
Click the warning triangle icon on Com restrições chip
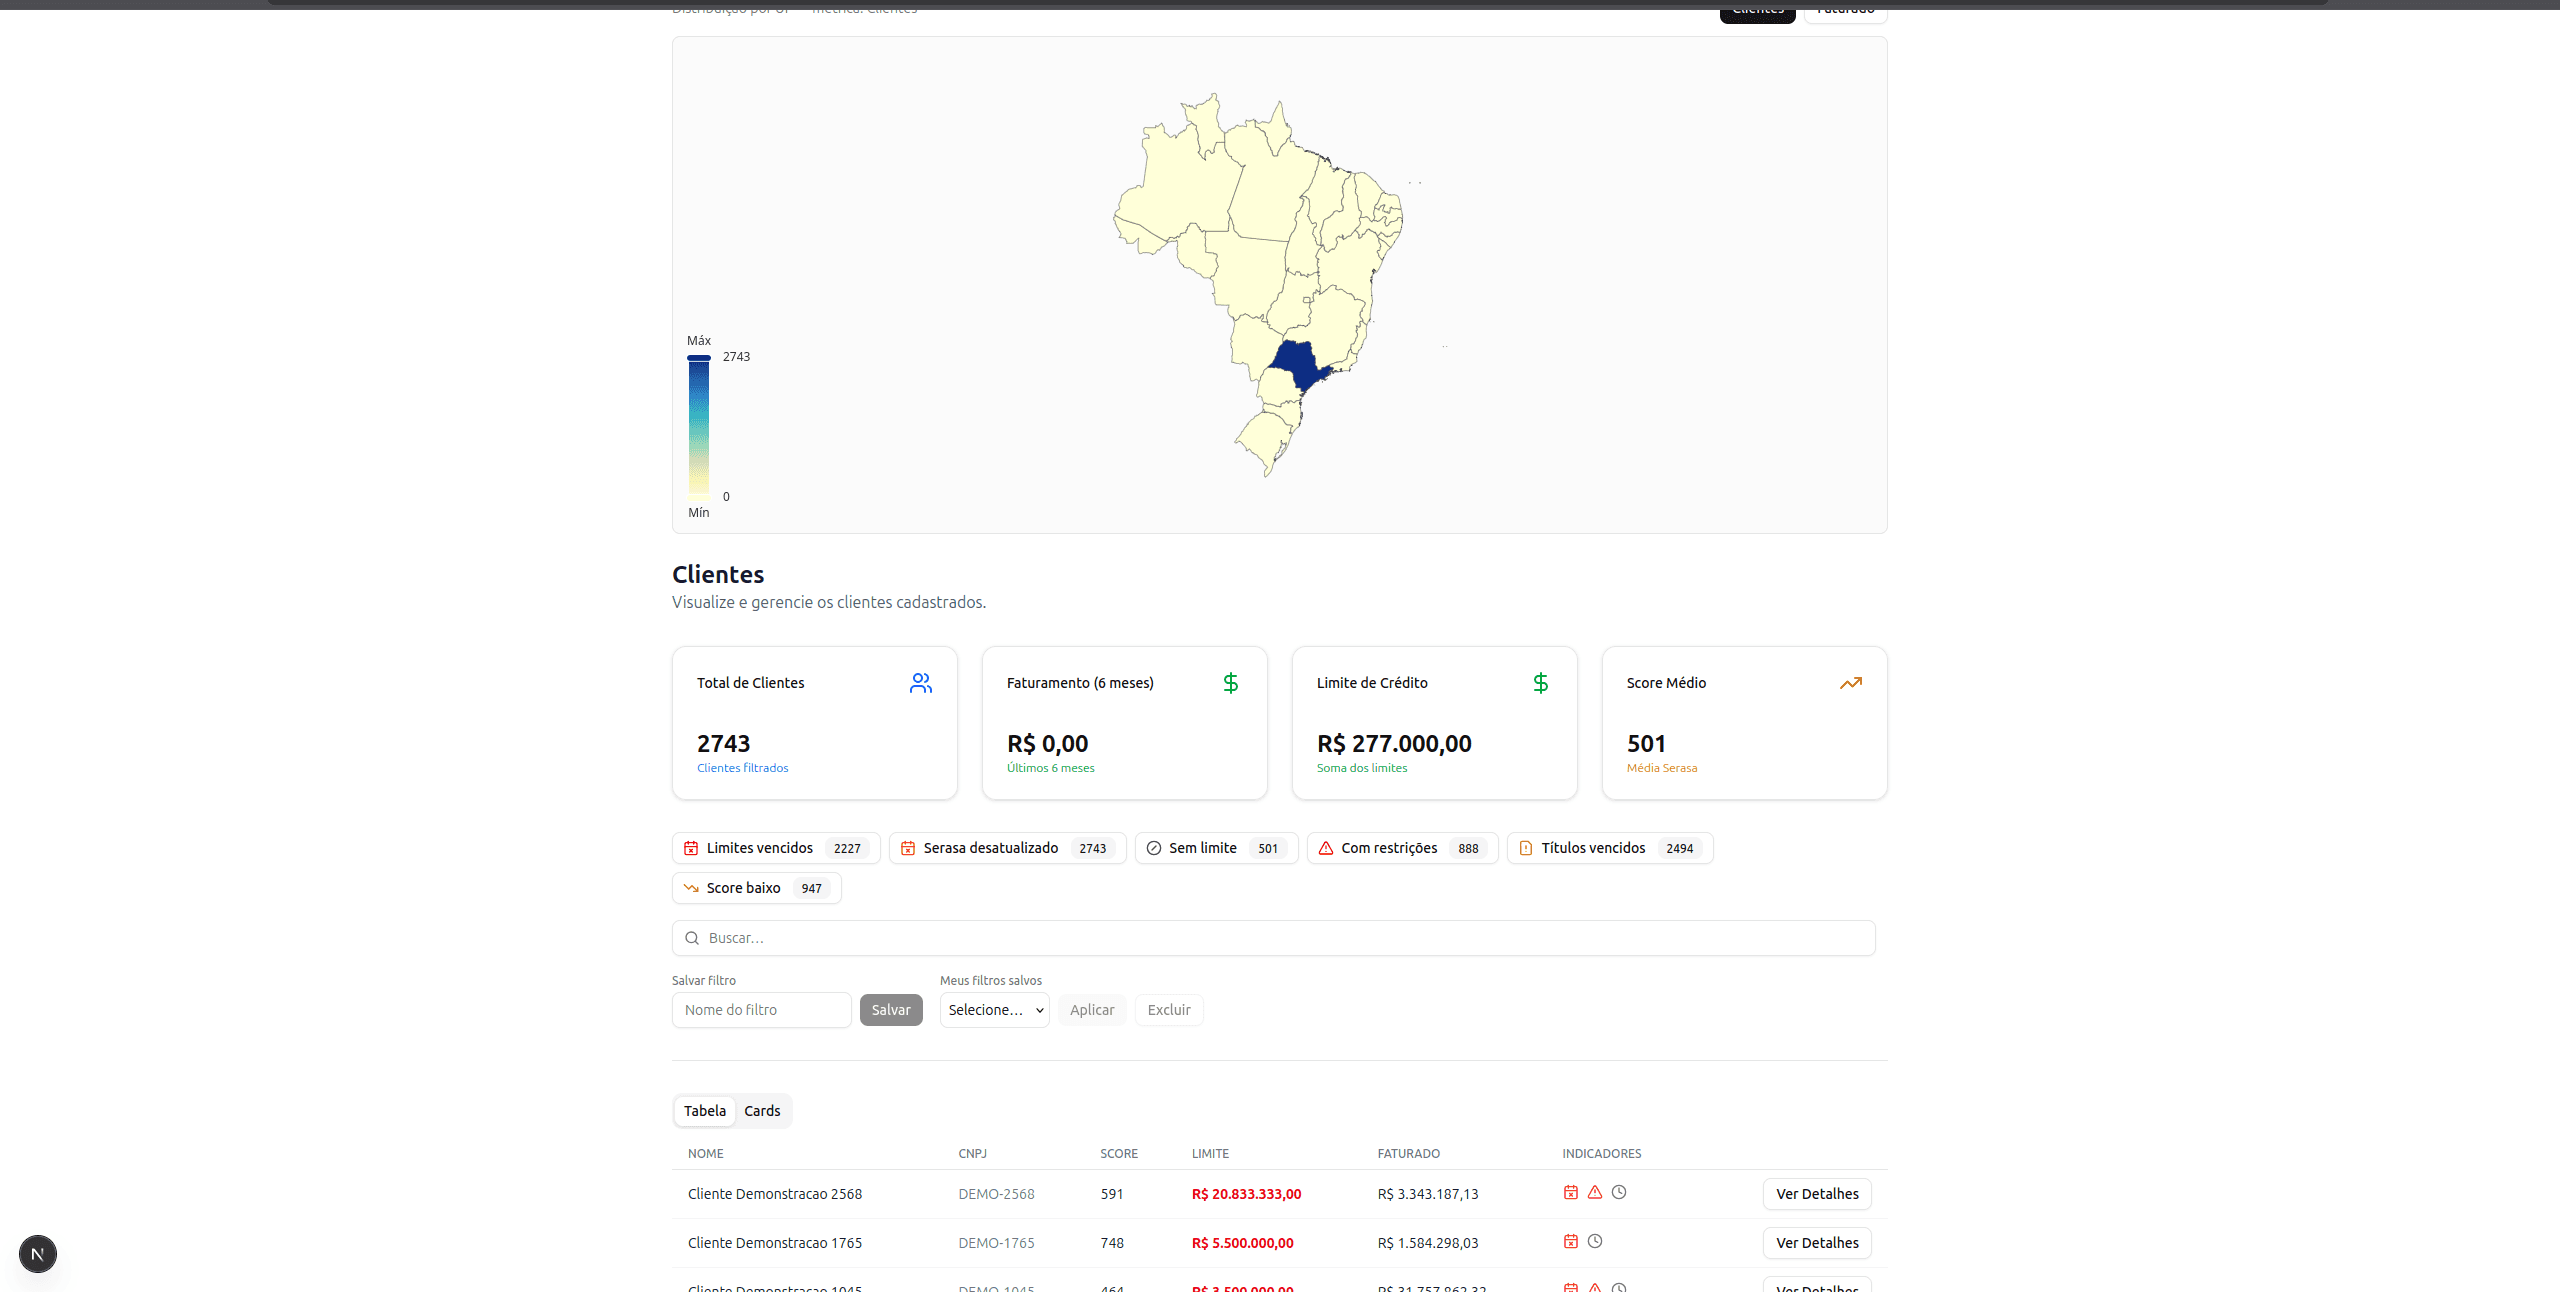point(1326,848)
